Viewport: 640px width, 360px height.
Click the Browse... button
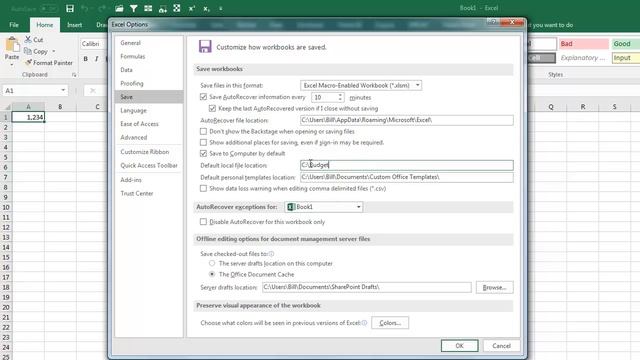(x=494, y=287)
